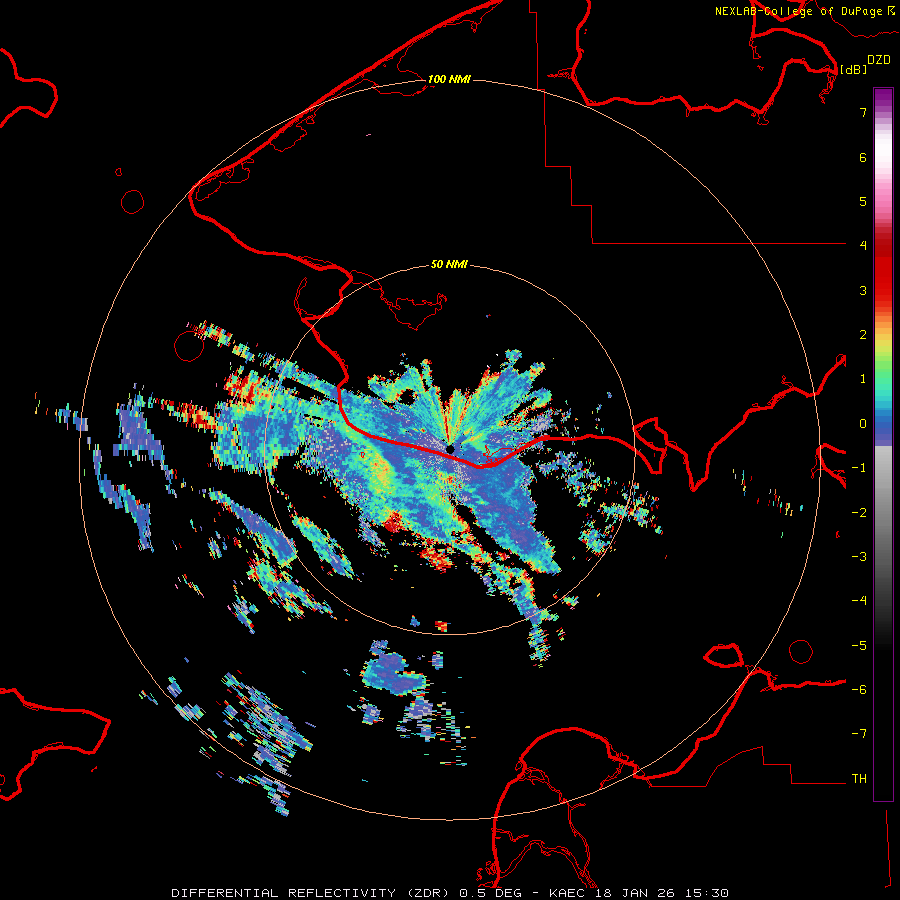Click "0.5 DEG" elevation text in caption
This screenshot has height=900, width=900.
(x=492, y=893)
